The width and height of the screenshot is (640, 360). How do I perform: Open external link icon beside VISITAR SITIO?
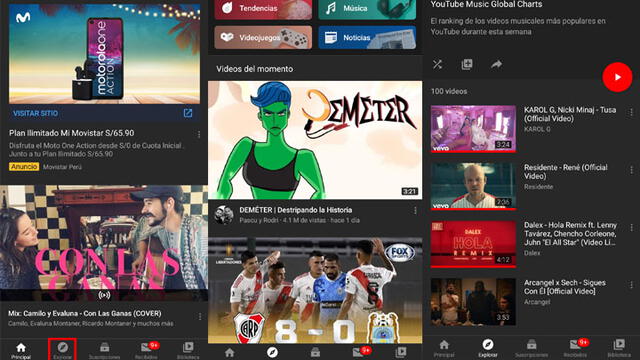[188, 113]
